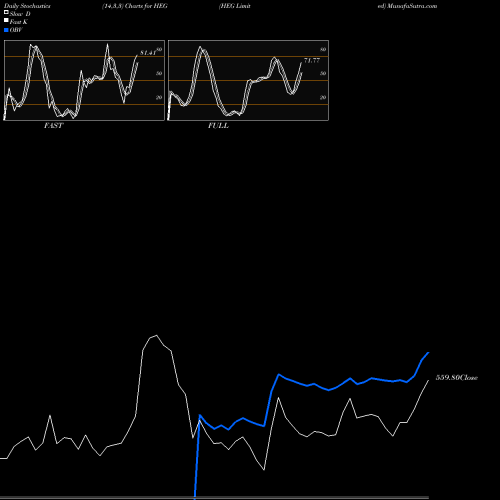Click the blue OBV line's final peak

point(428,353)
